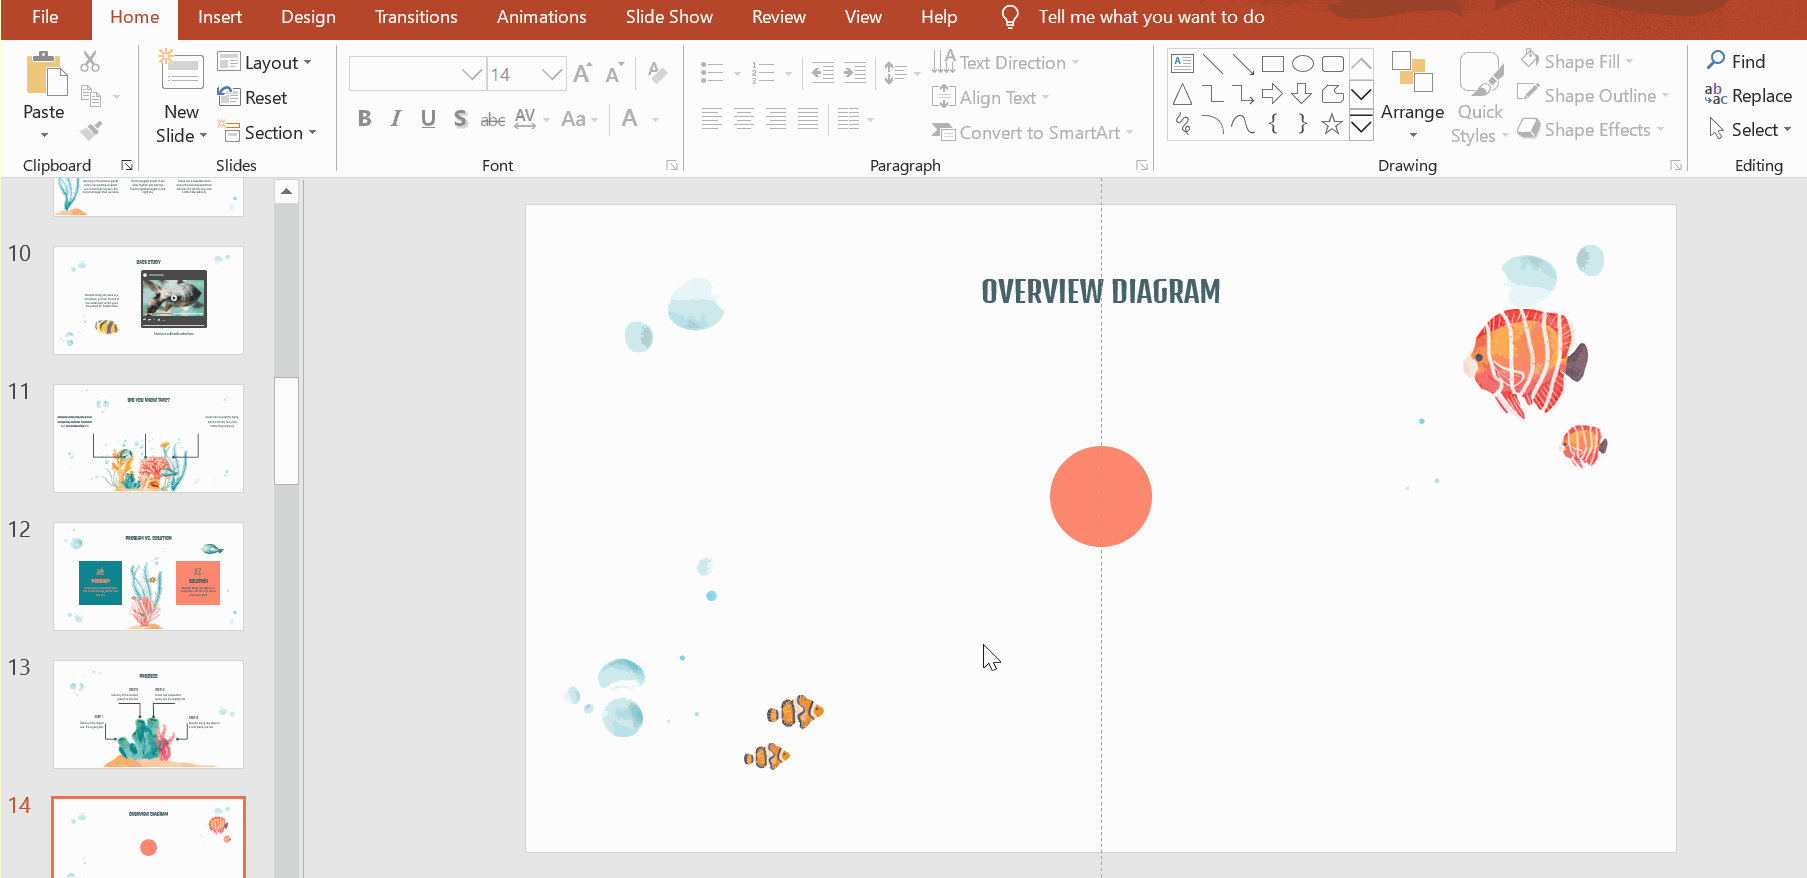
Task: Toggle Underline formatting
Action: 428,119
